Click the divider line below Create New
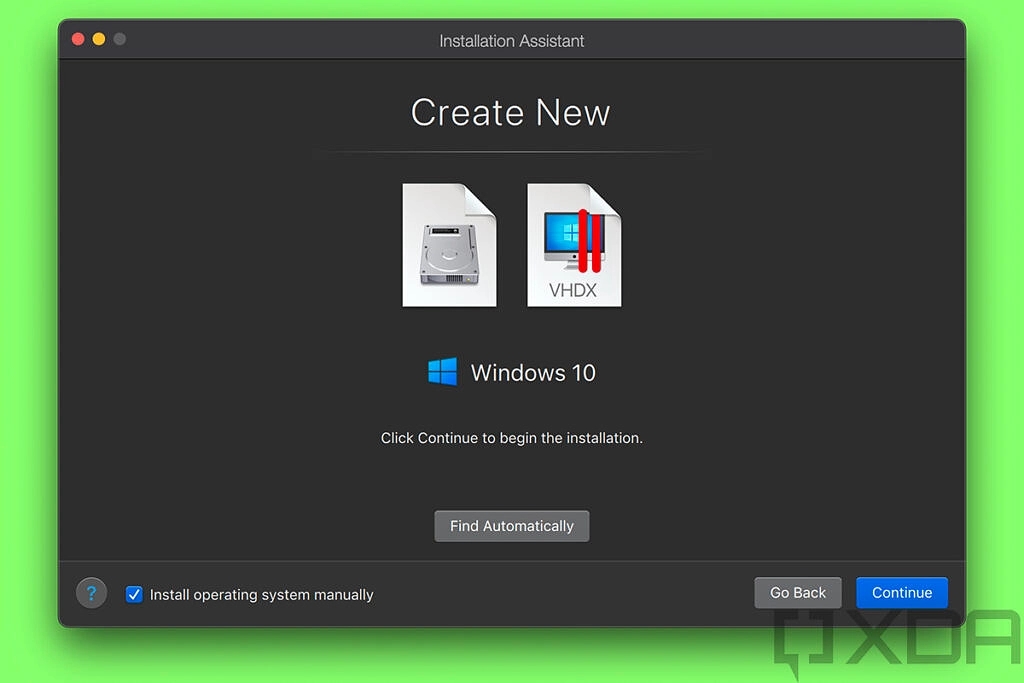 [511, 153]
